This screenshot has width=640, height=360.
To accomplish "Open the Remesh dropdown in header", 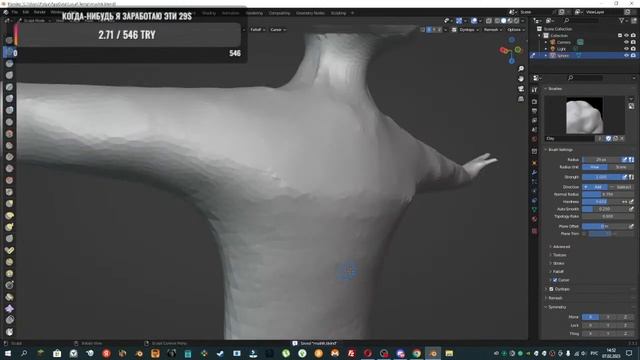I will tap(493, 30).
